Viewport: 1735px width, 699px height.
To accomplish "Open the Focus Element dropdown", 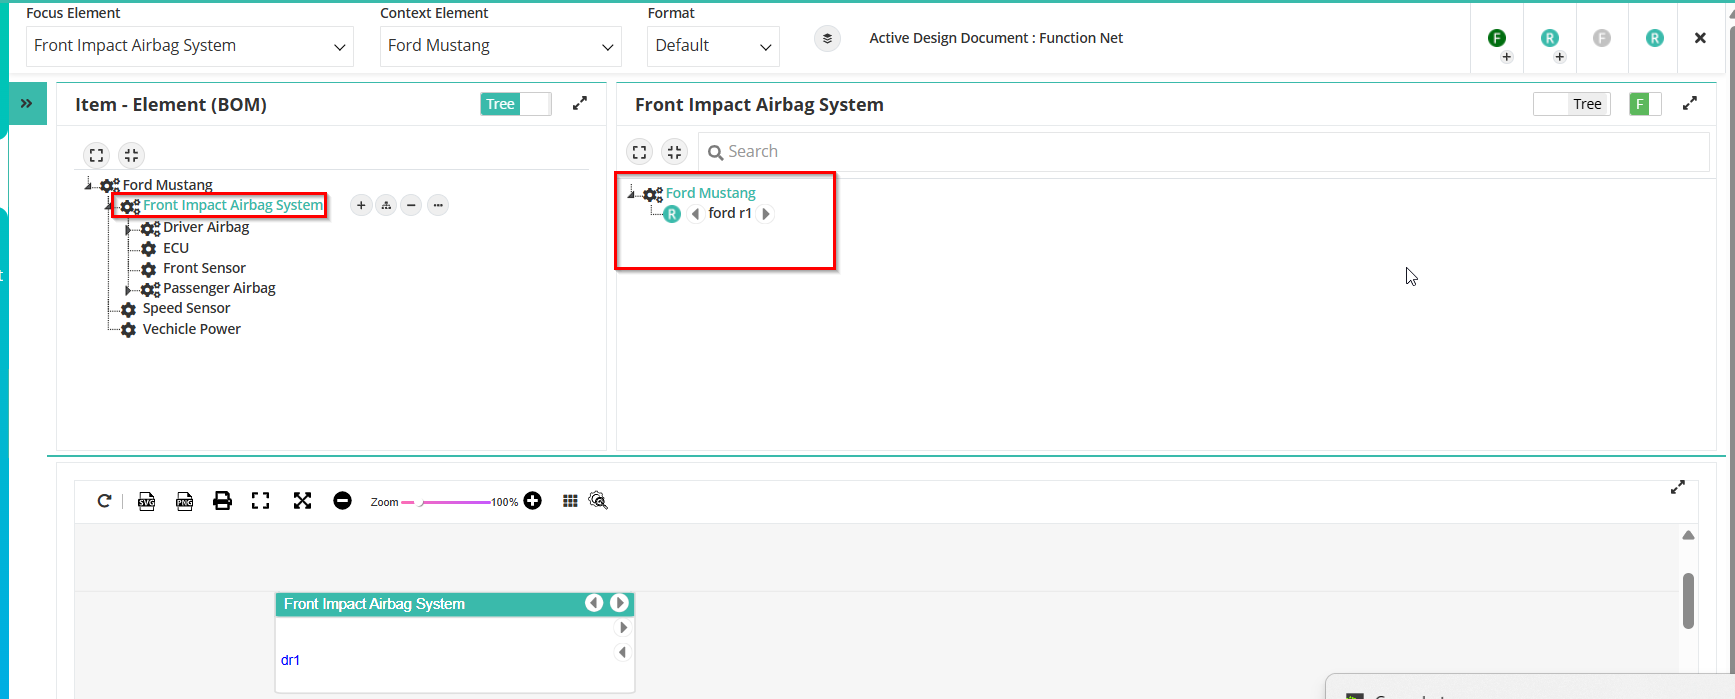I will coord(190,46).
